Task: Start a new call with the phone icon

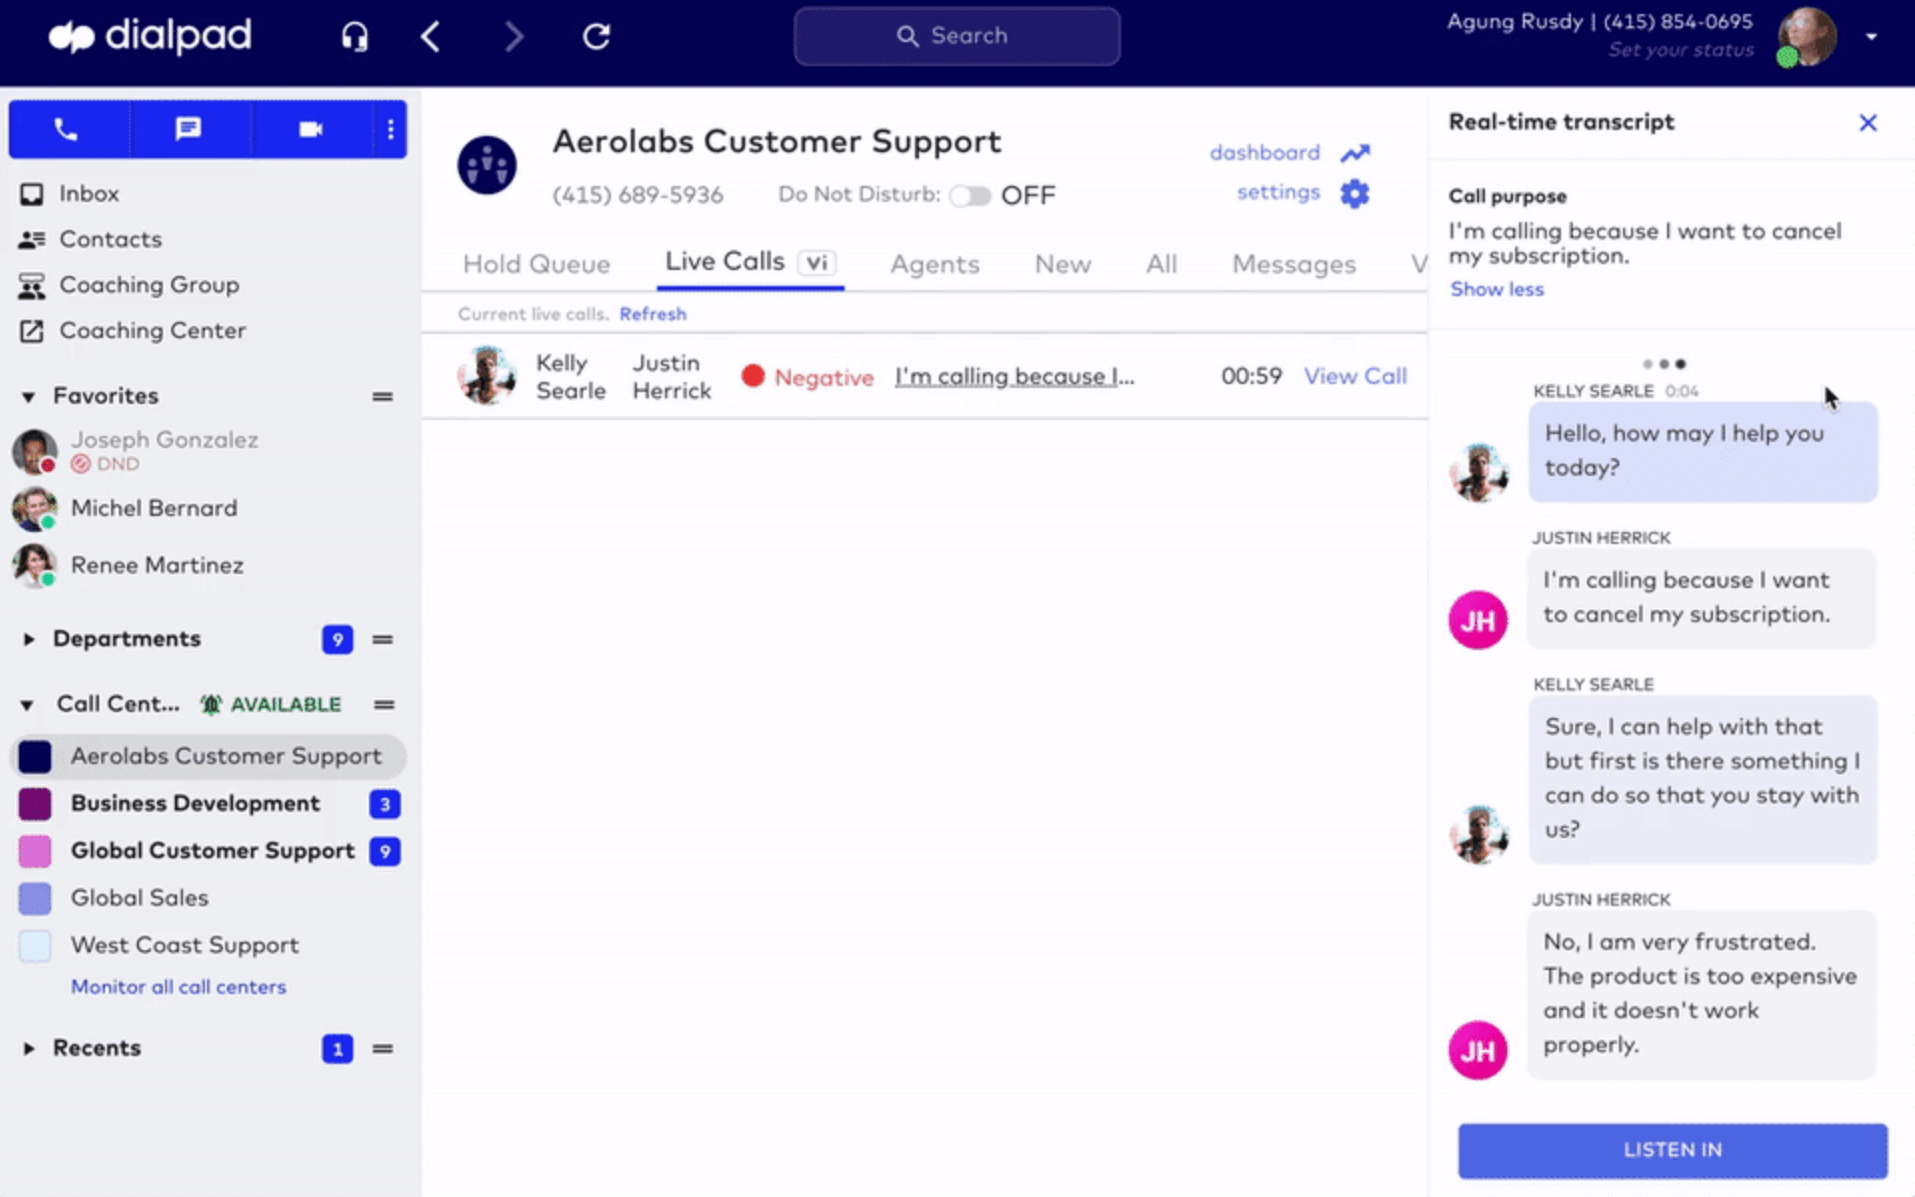Action: point(66,129)
